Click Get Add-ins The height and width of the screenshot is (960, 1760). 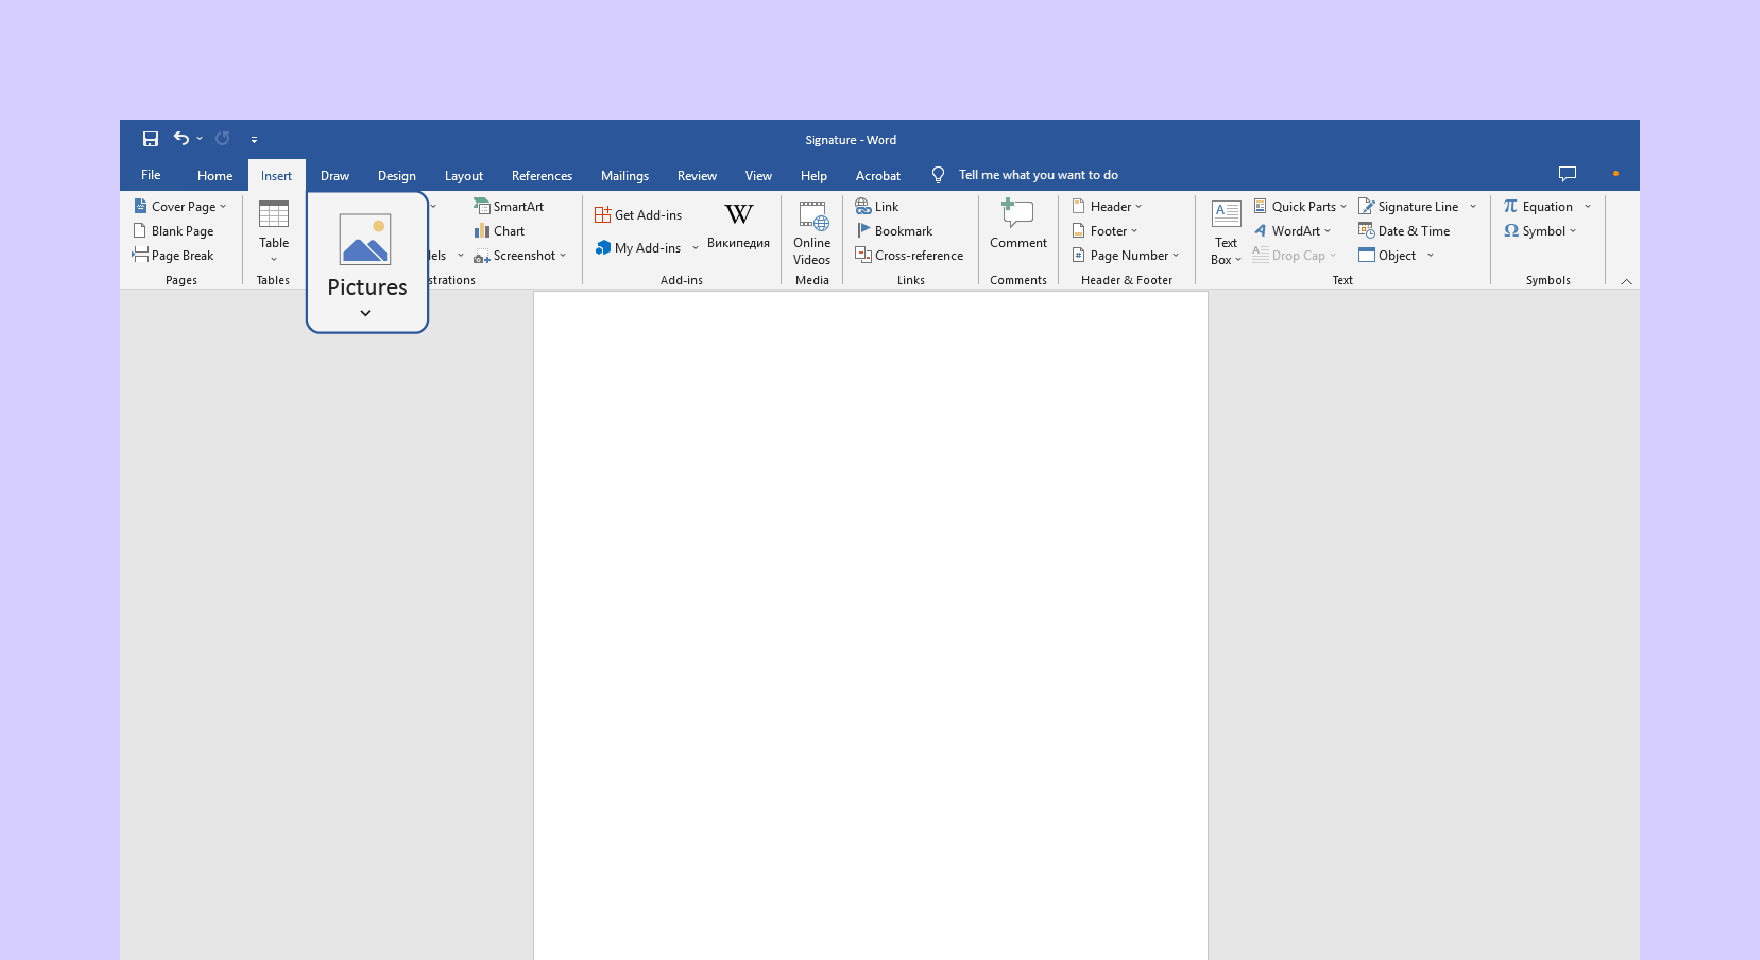(x=639, y=215)
